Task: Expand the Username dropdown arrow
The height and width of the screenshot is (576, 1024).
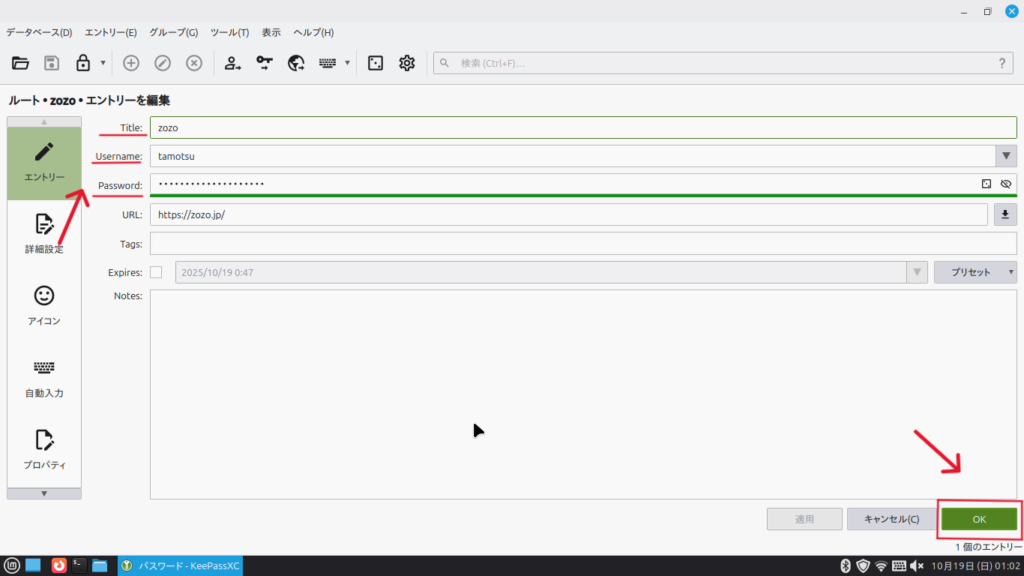Action: point(1006,156)
